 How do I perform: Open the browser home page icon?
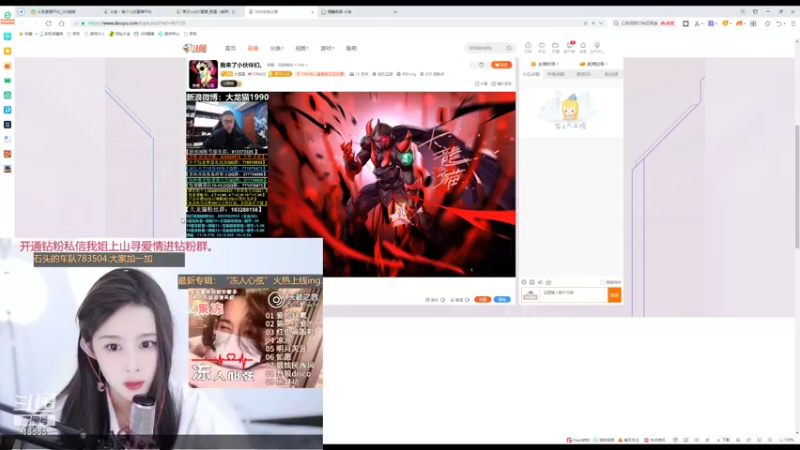pyautogui.click(x=62, y=23)
